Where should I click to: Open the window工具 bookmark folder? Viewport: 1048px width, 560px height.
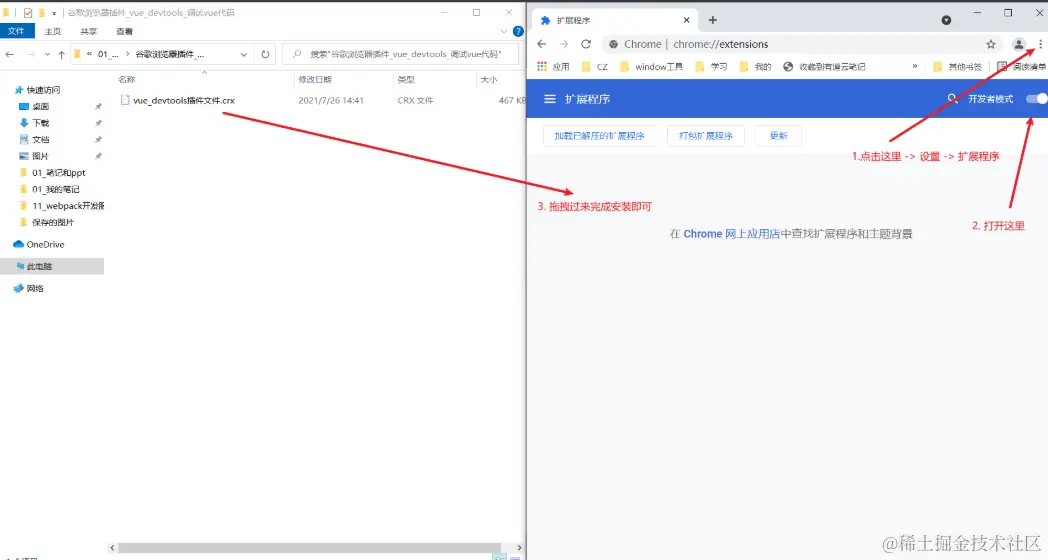[652, 66]
